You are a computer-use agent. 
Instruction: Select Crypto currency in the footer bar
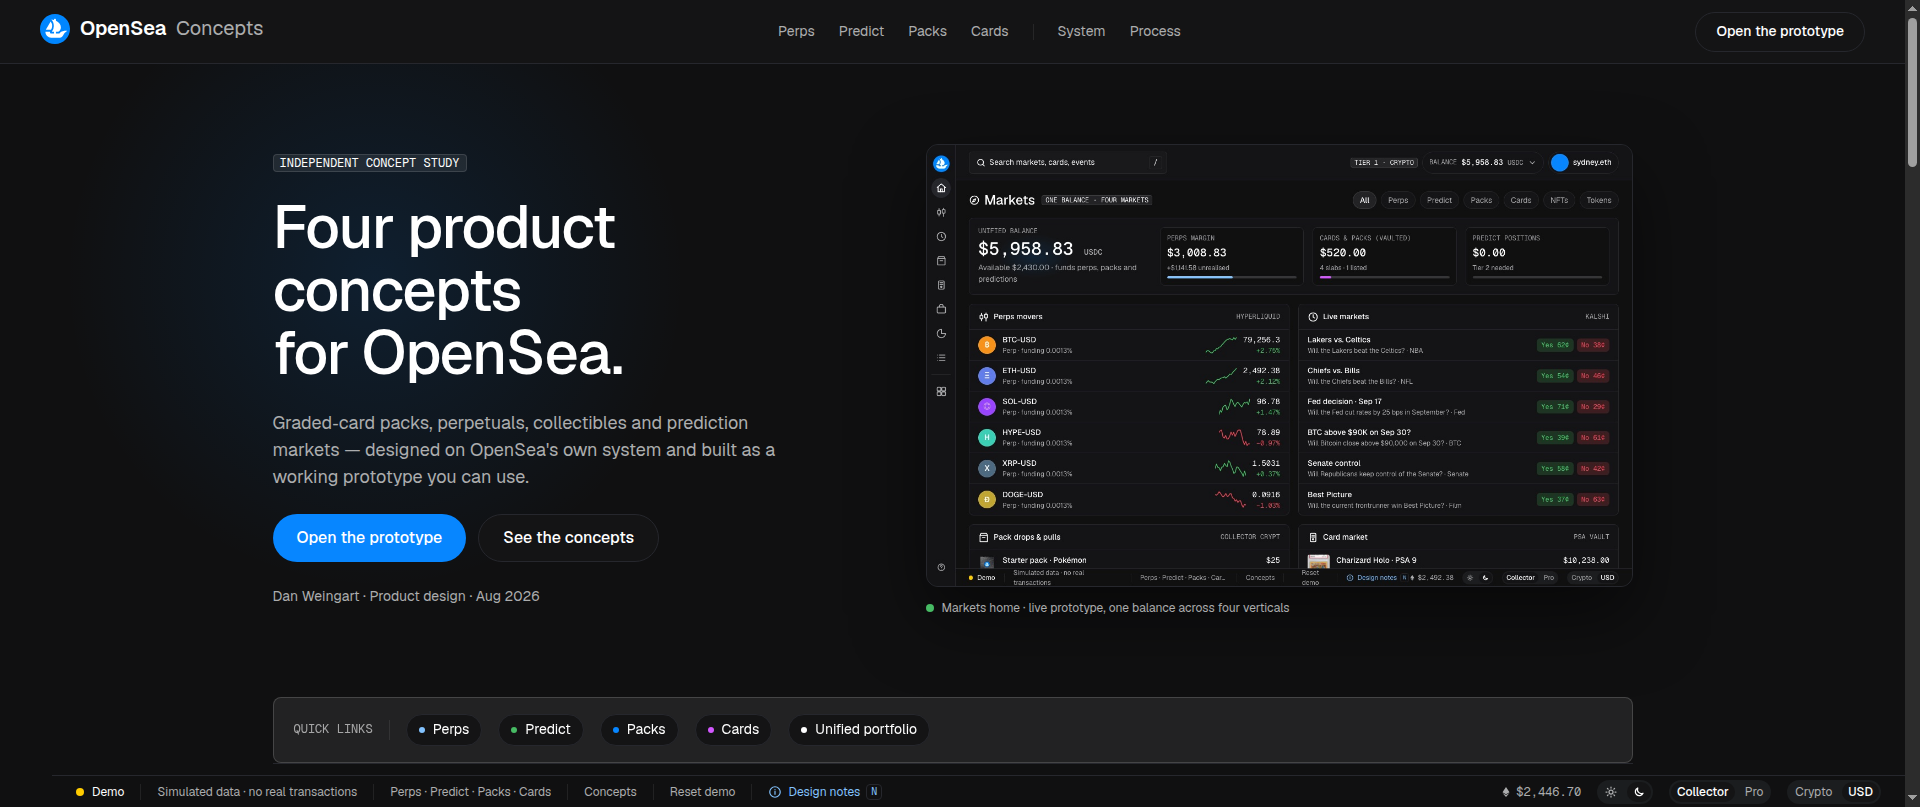[1813, 792]
